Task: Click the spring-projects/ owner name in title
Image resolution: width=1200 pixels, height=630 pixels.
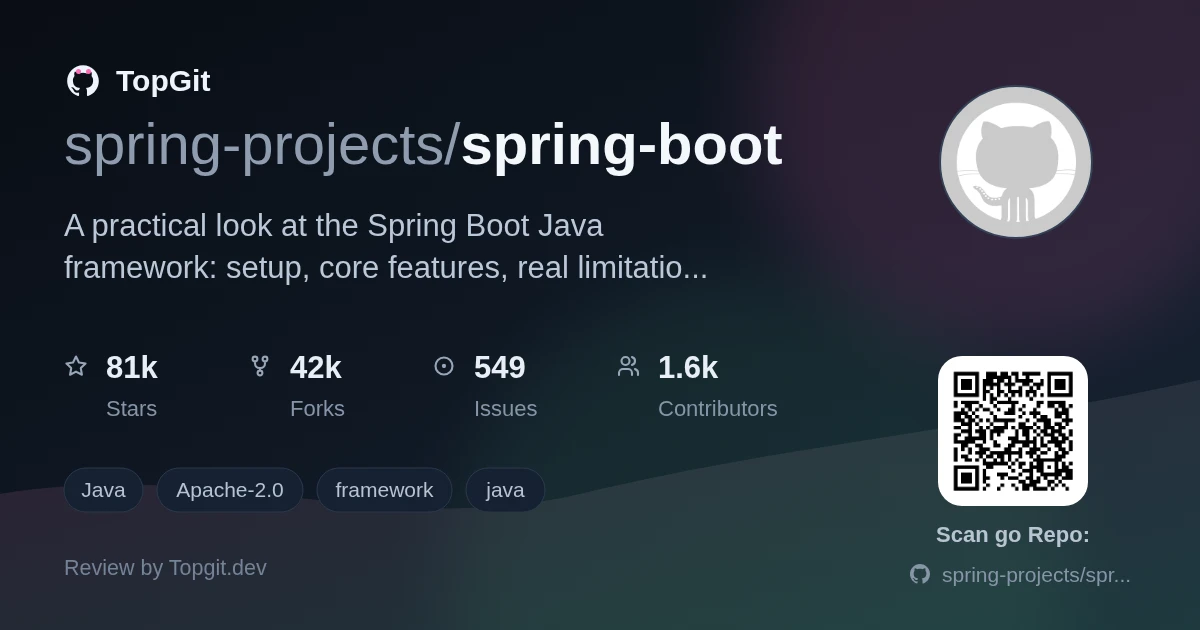Action: [x=262, y=146]
